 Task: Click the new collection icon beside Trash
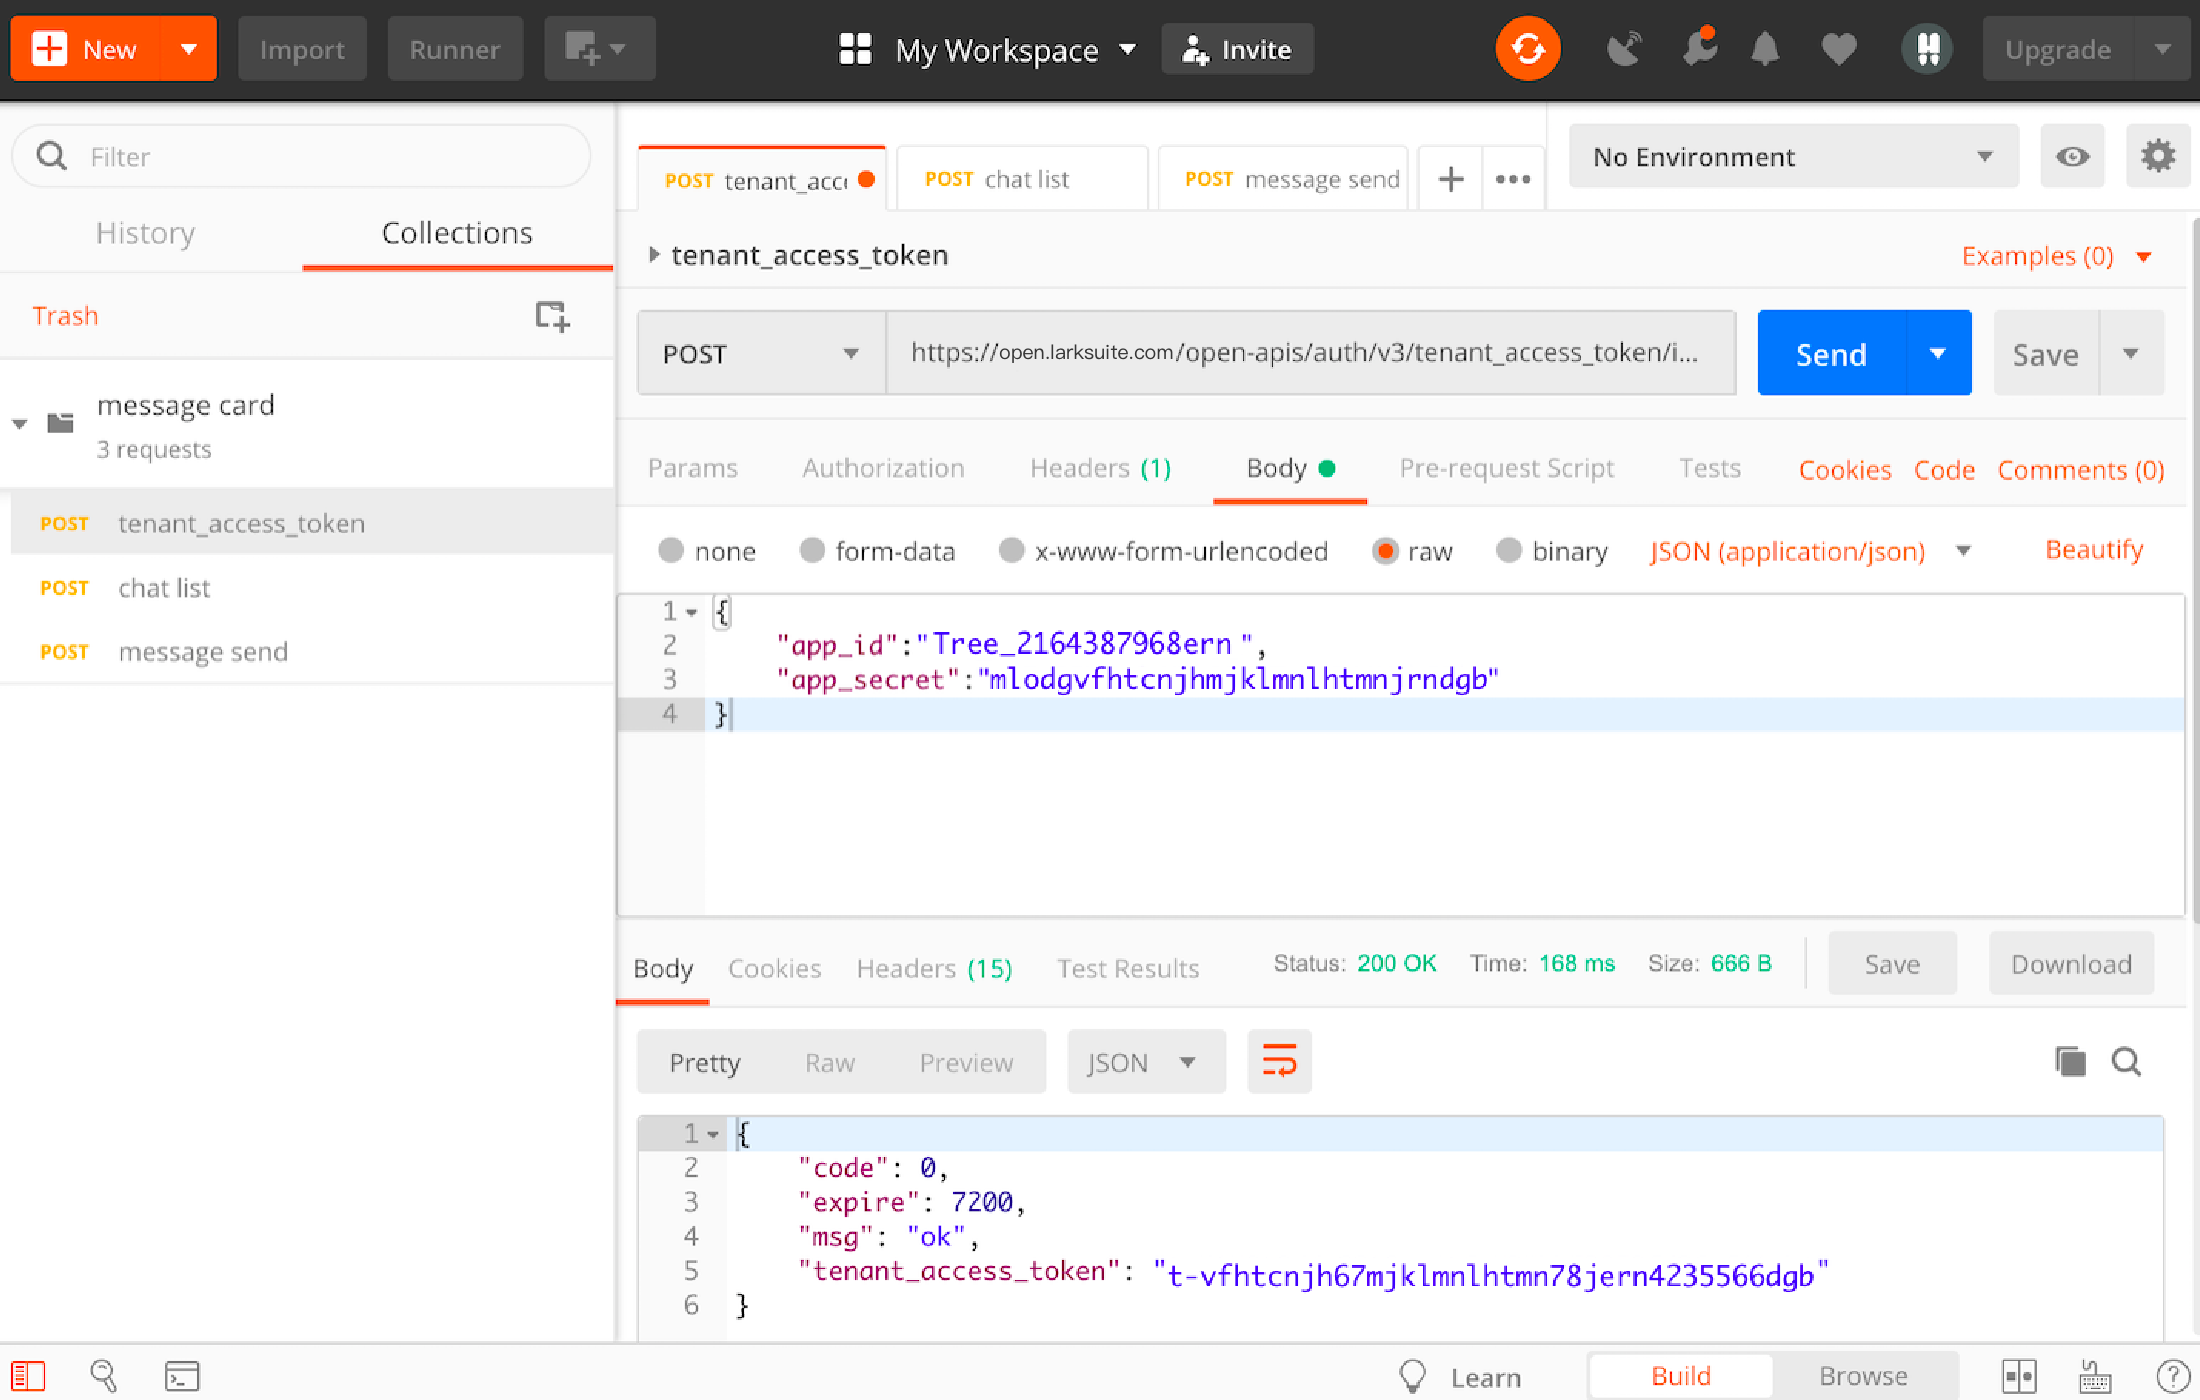point(551,316)
